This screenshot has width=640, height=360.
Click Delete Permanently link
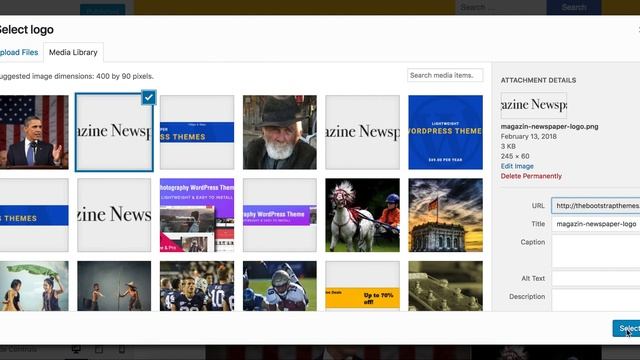pos(531,176)
